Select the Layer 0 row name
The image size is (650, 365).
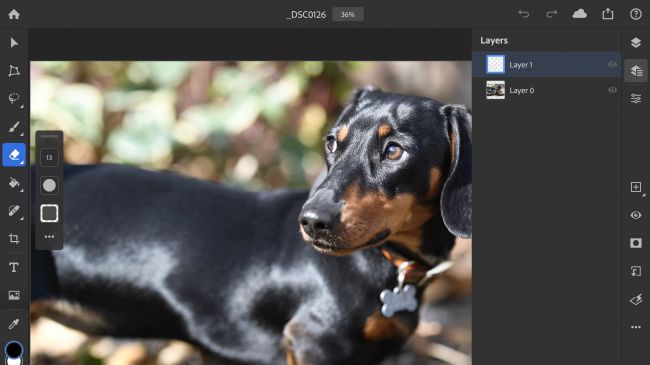[x=521, y=90]
